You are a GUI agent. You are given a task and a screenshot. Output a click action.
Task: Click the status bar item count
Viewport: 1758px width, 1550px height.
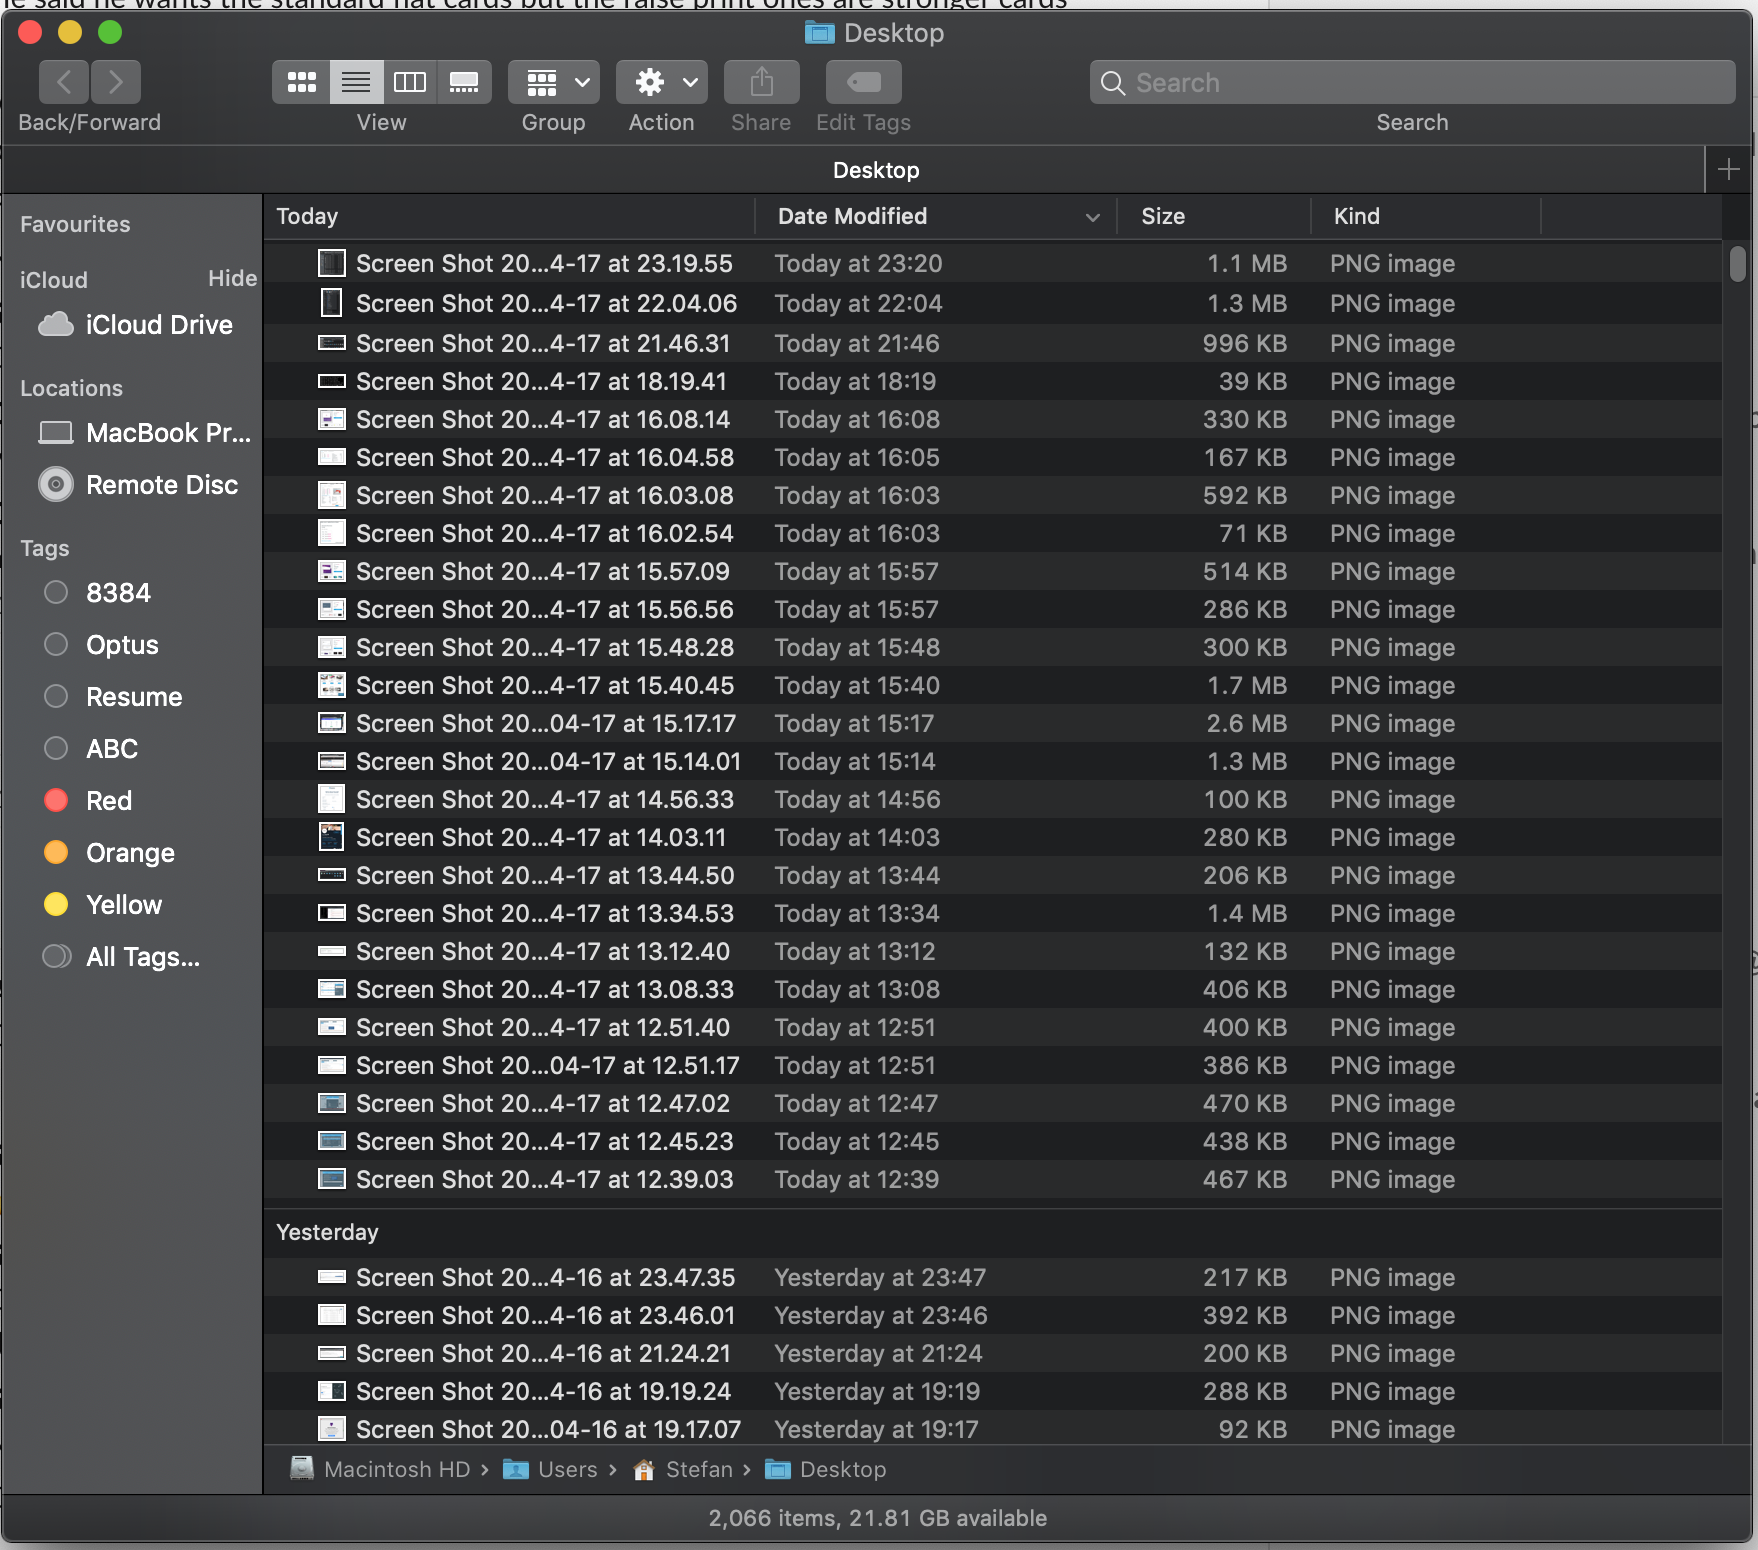(x=878, y=1518)
